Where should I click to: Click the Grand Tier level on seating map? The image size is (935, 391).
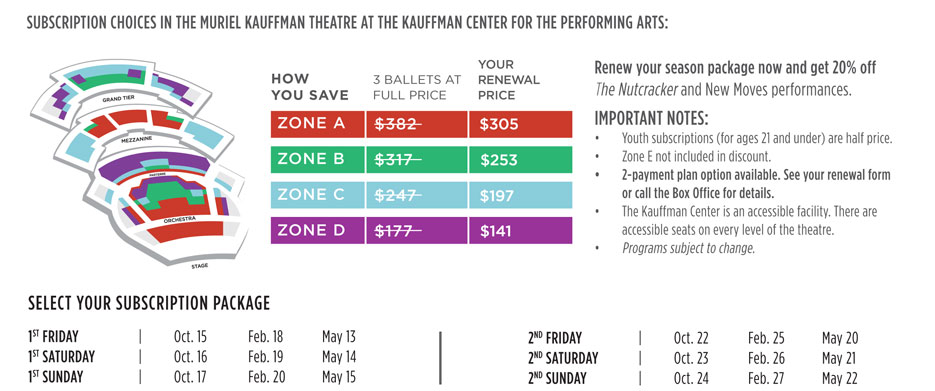pyautogui.click(x=116, y=99)
